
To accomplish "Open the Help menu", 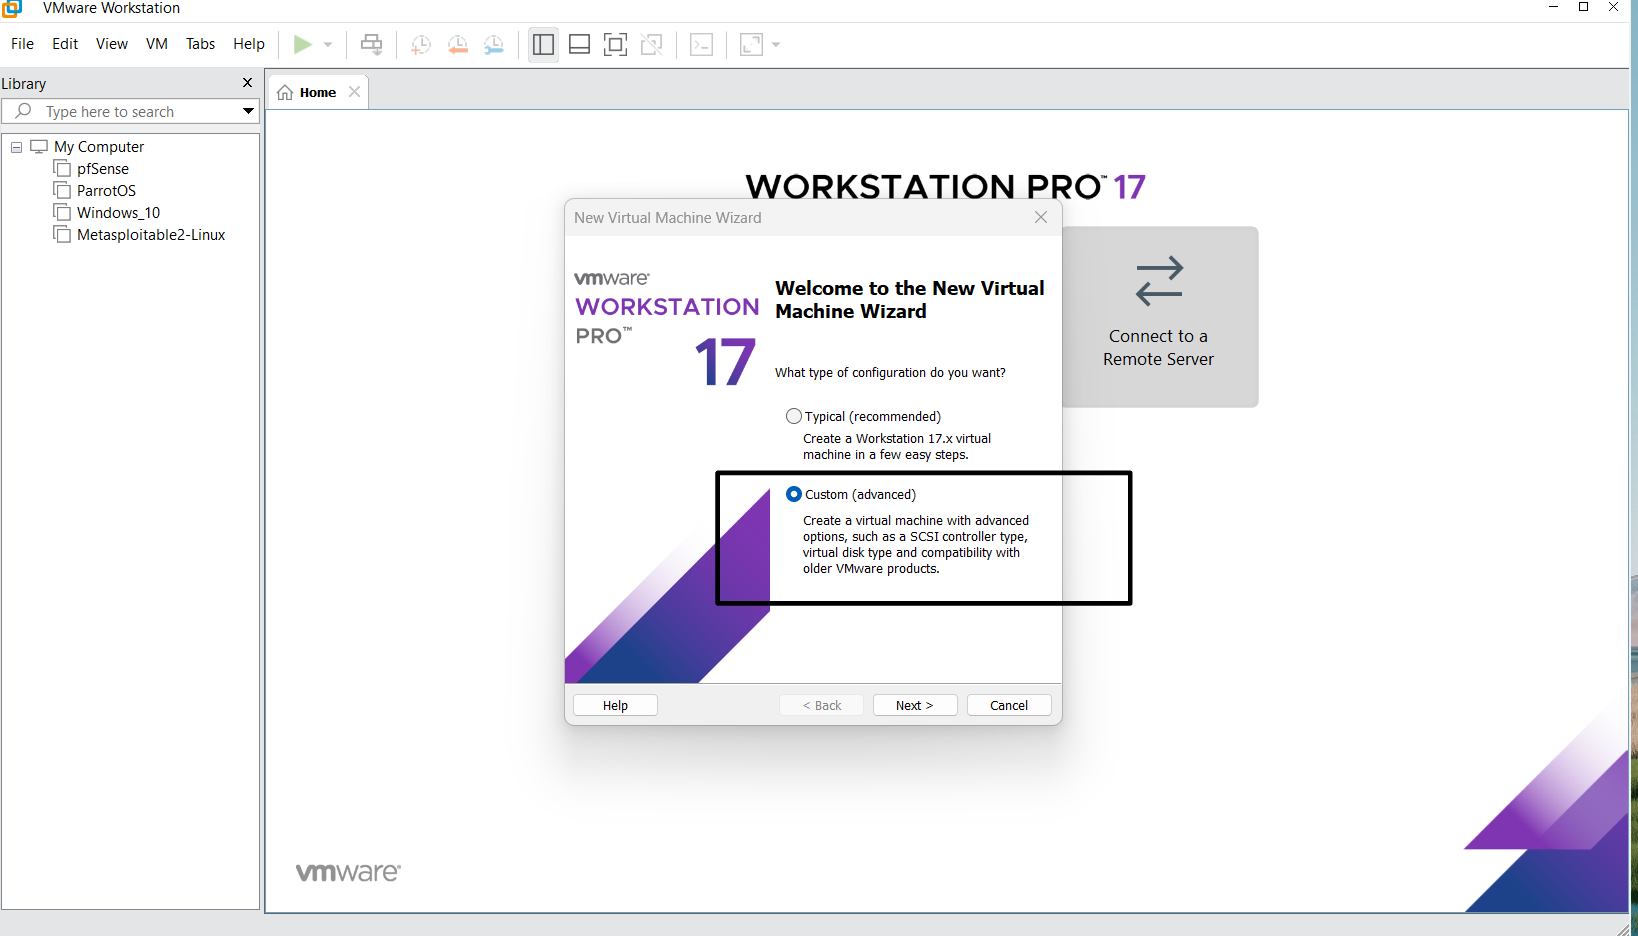I will tap(249, 44).
